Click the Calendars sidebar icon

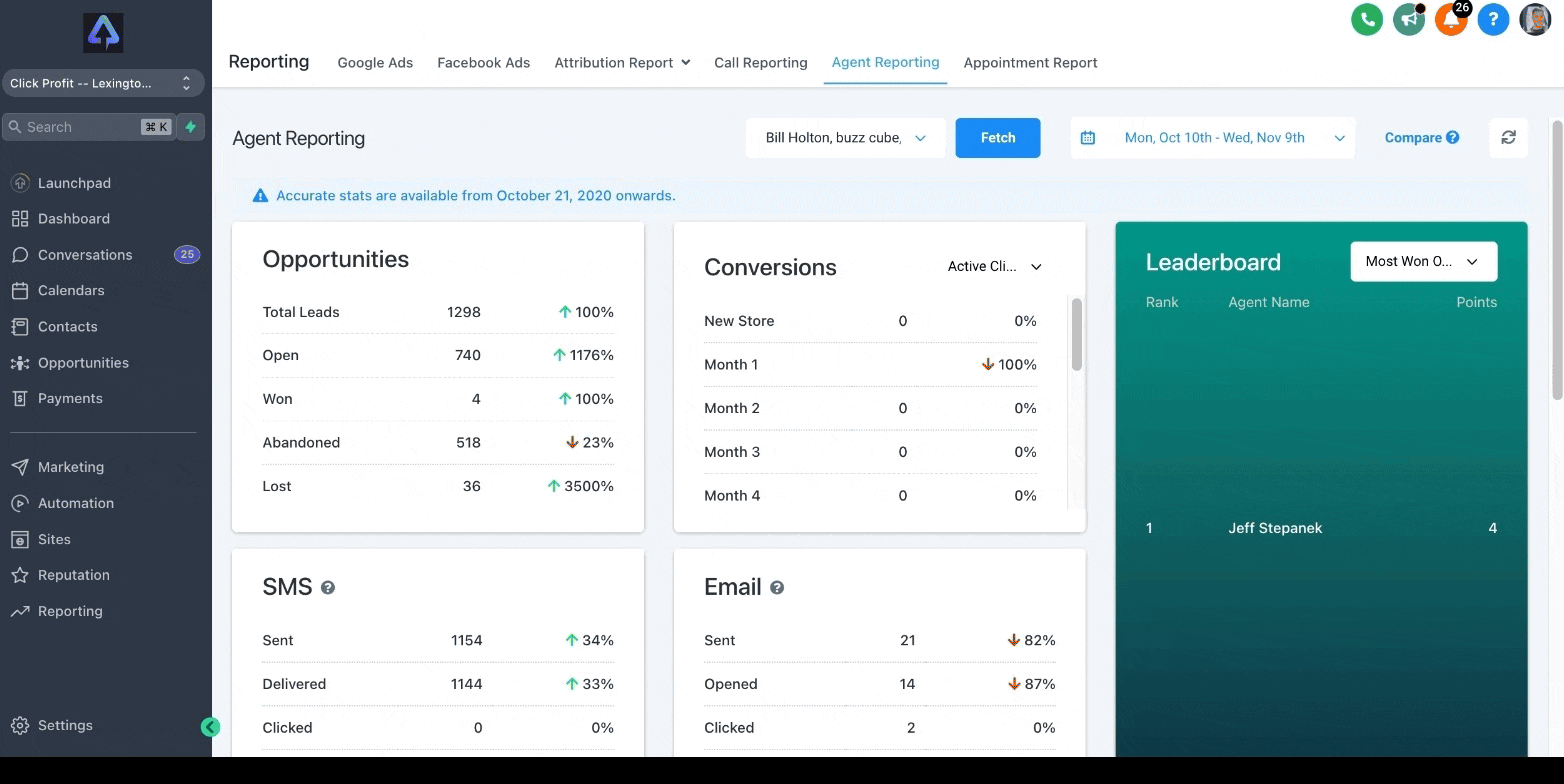[x=20, y=291]
